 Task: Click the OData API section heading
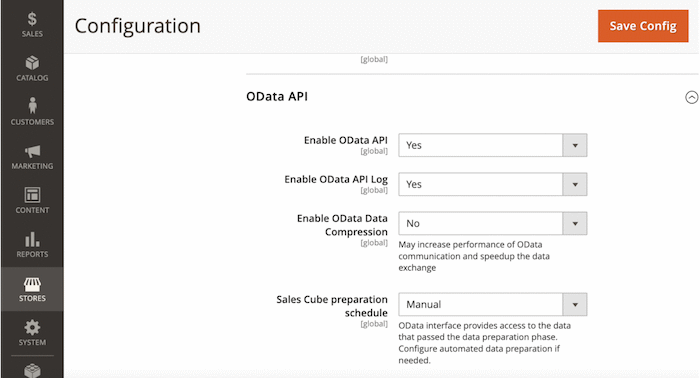(277, 96)
